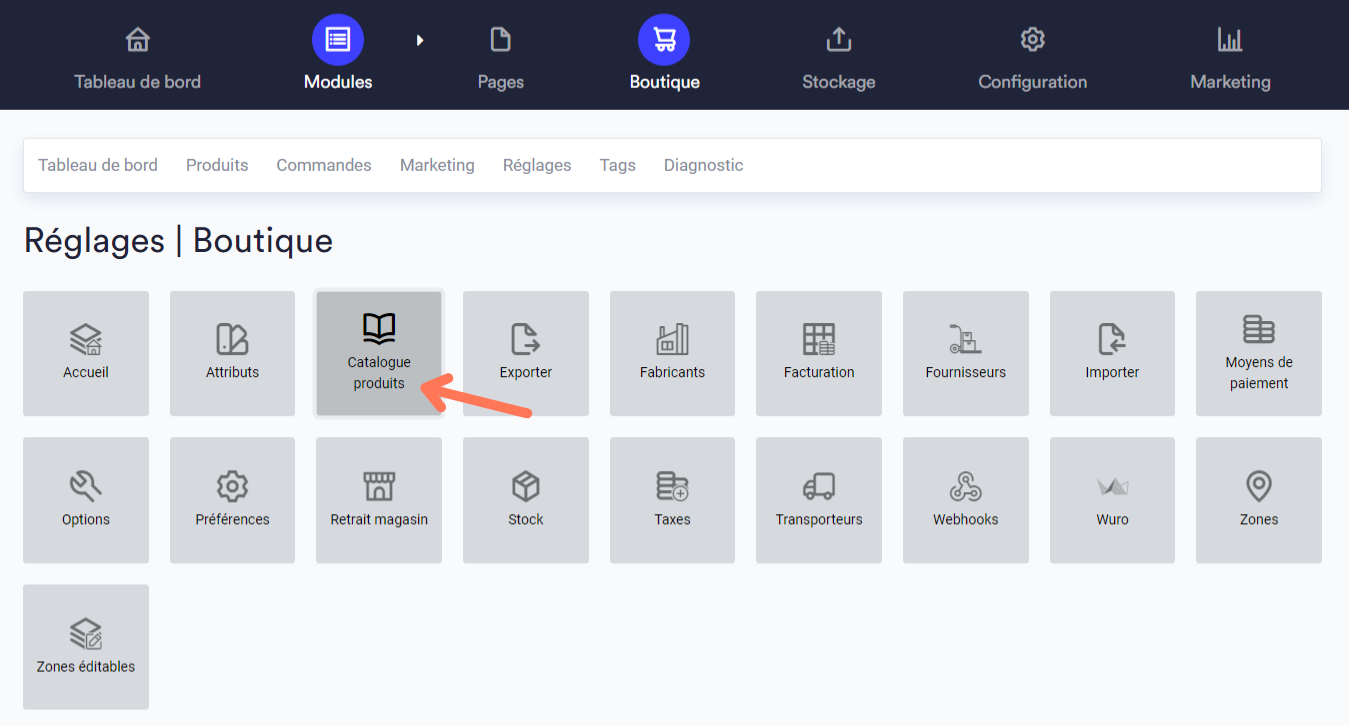Switch to the Tags tab
The image size is (1349, 726).
click(x=618, y=165)
